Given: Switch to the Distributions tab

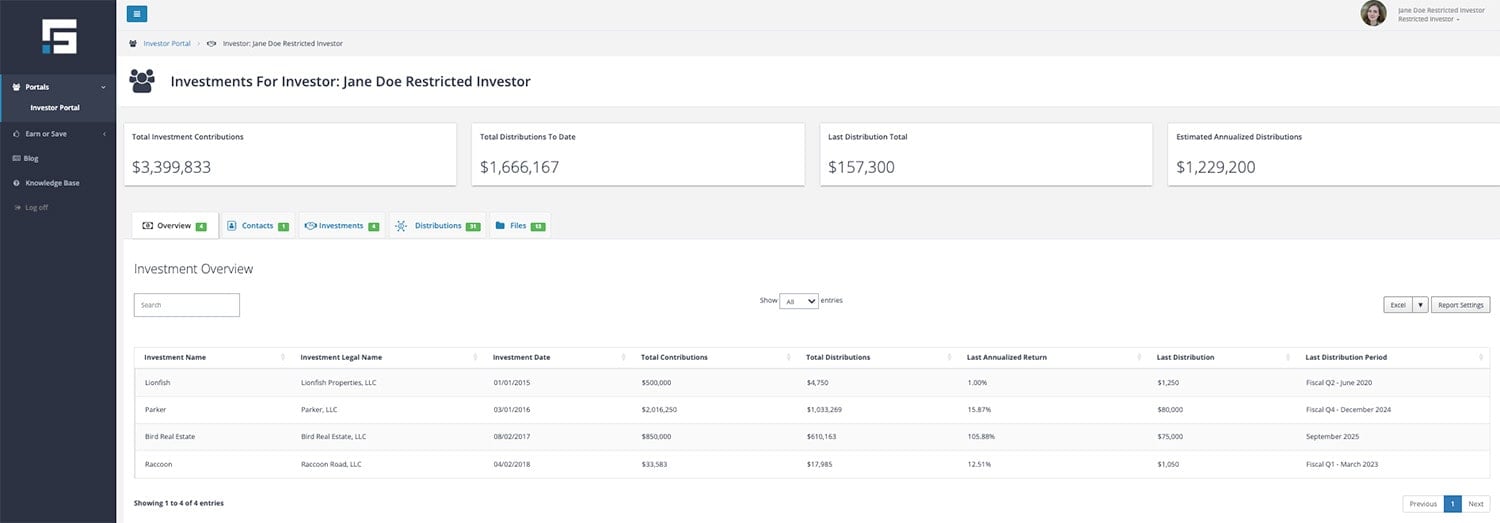Looking at the screenshot, I should coord(437,226).
